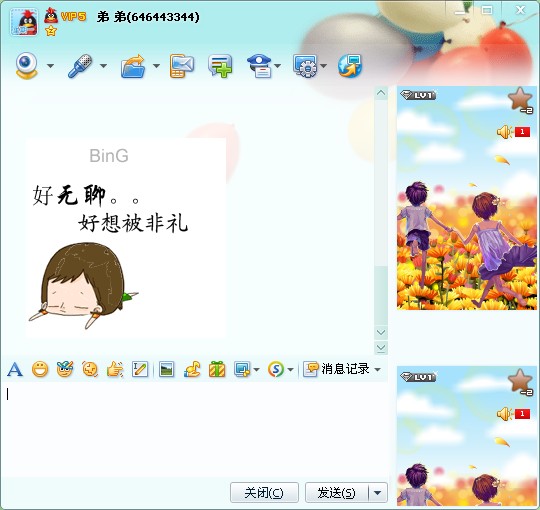Open the emoticon smiley picker

point(40,370)
